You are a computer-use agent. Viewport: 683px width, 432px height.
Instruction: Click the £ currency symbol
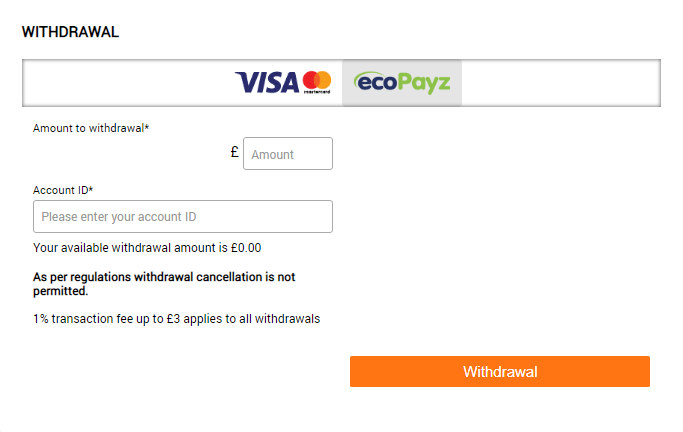(x=234, y=152)
